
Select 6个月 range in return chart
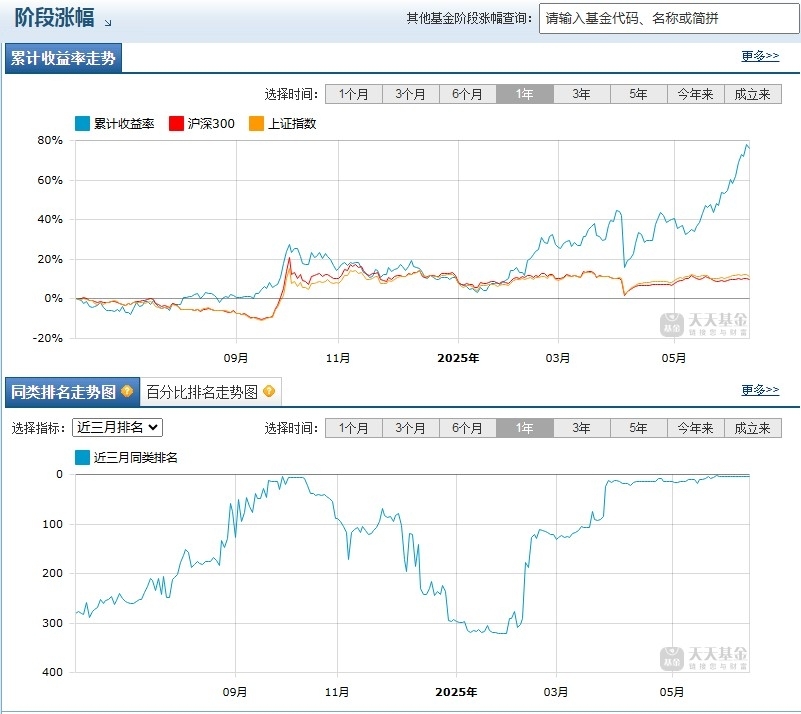tap(467, 94)
